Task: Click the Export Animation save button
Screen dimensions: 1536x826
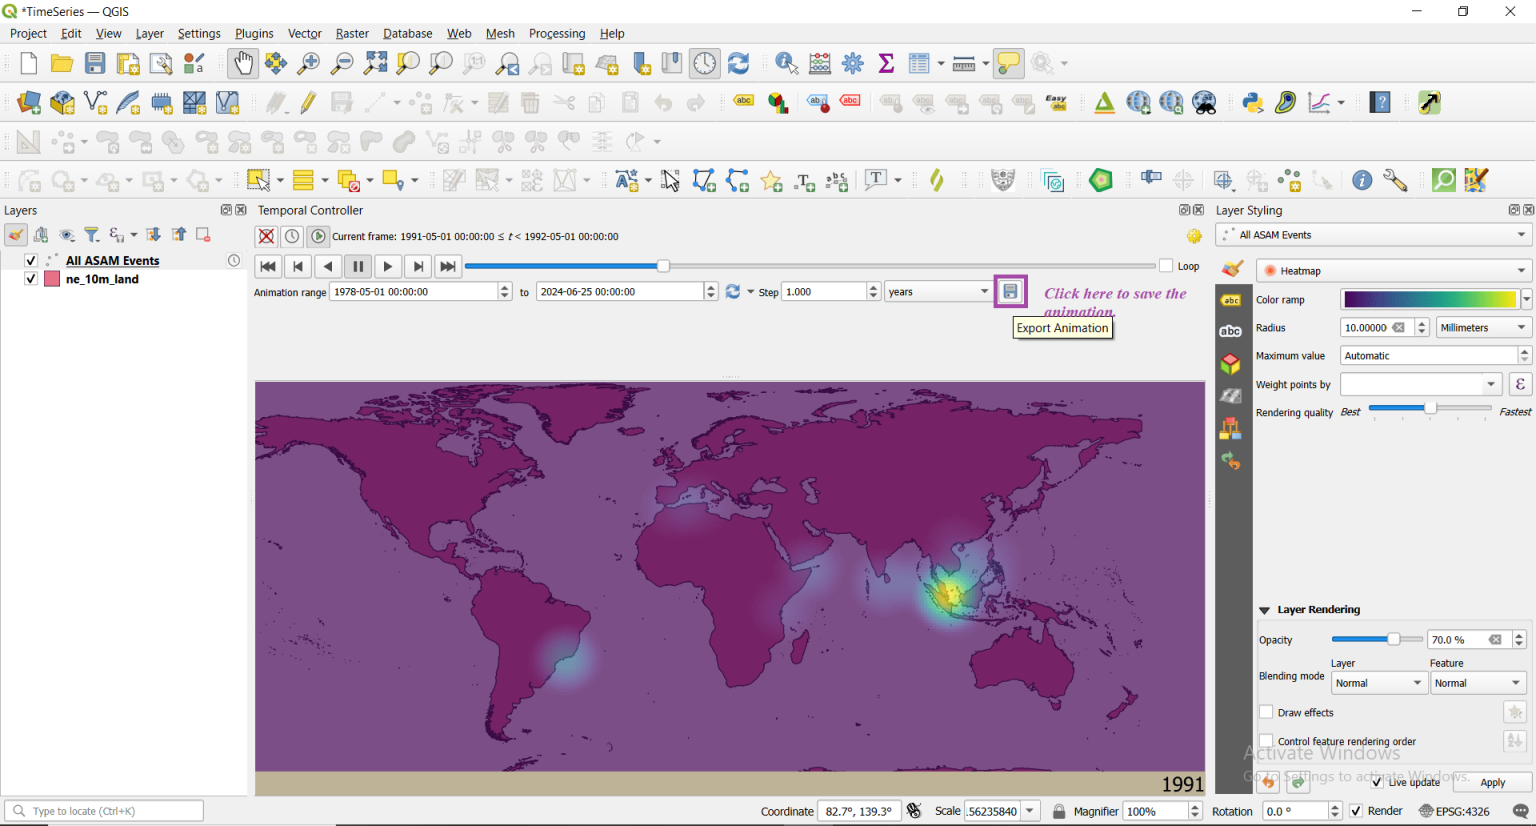Action: point(1010,291)
